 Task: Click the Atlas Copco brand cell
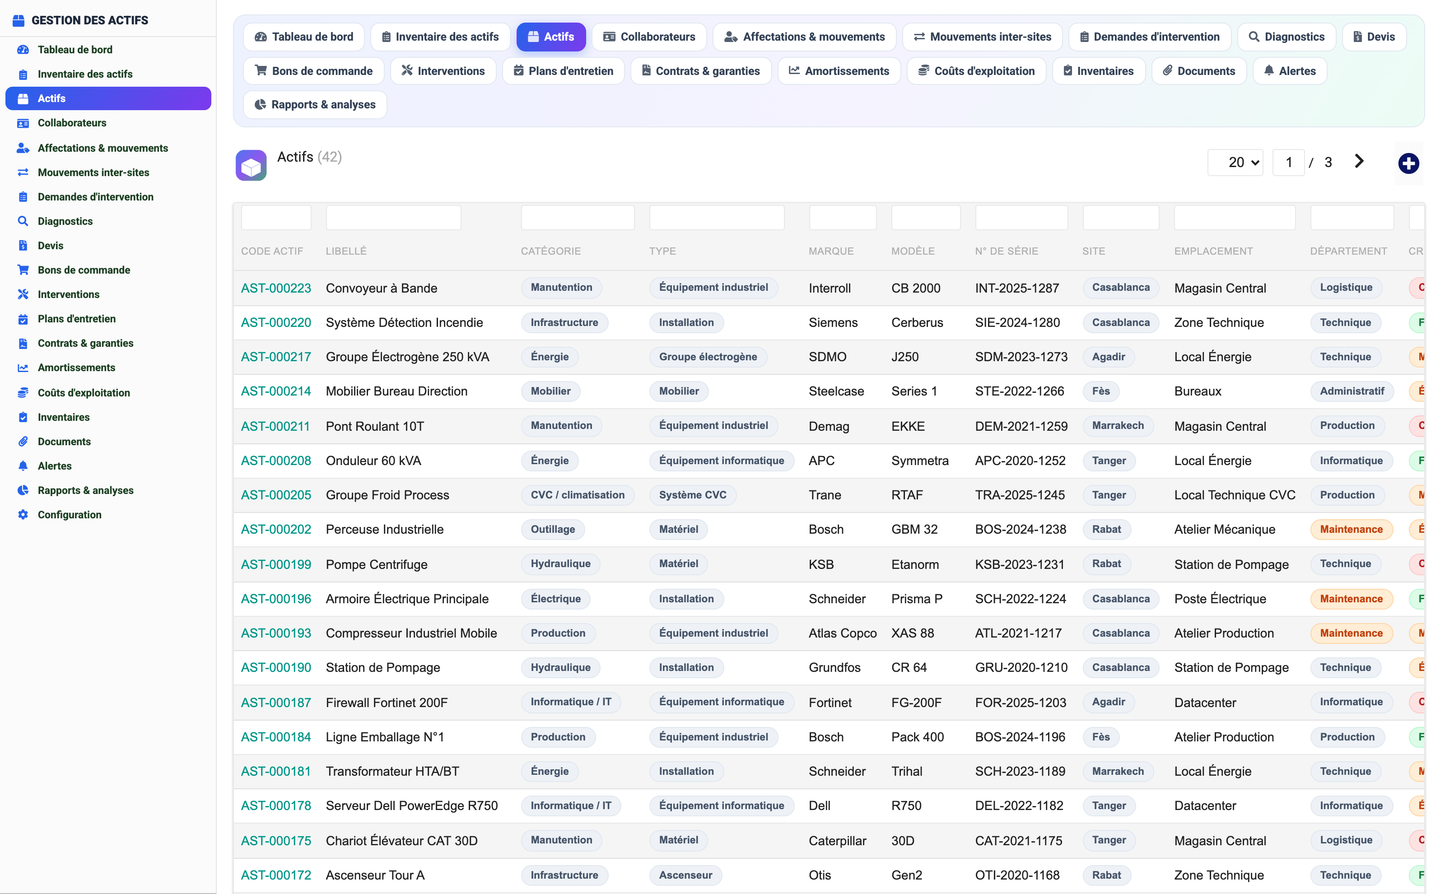coord(843,633)
